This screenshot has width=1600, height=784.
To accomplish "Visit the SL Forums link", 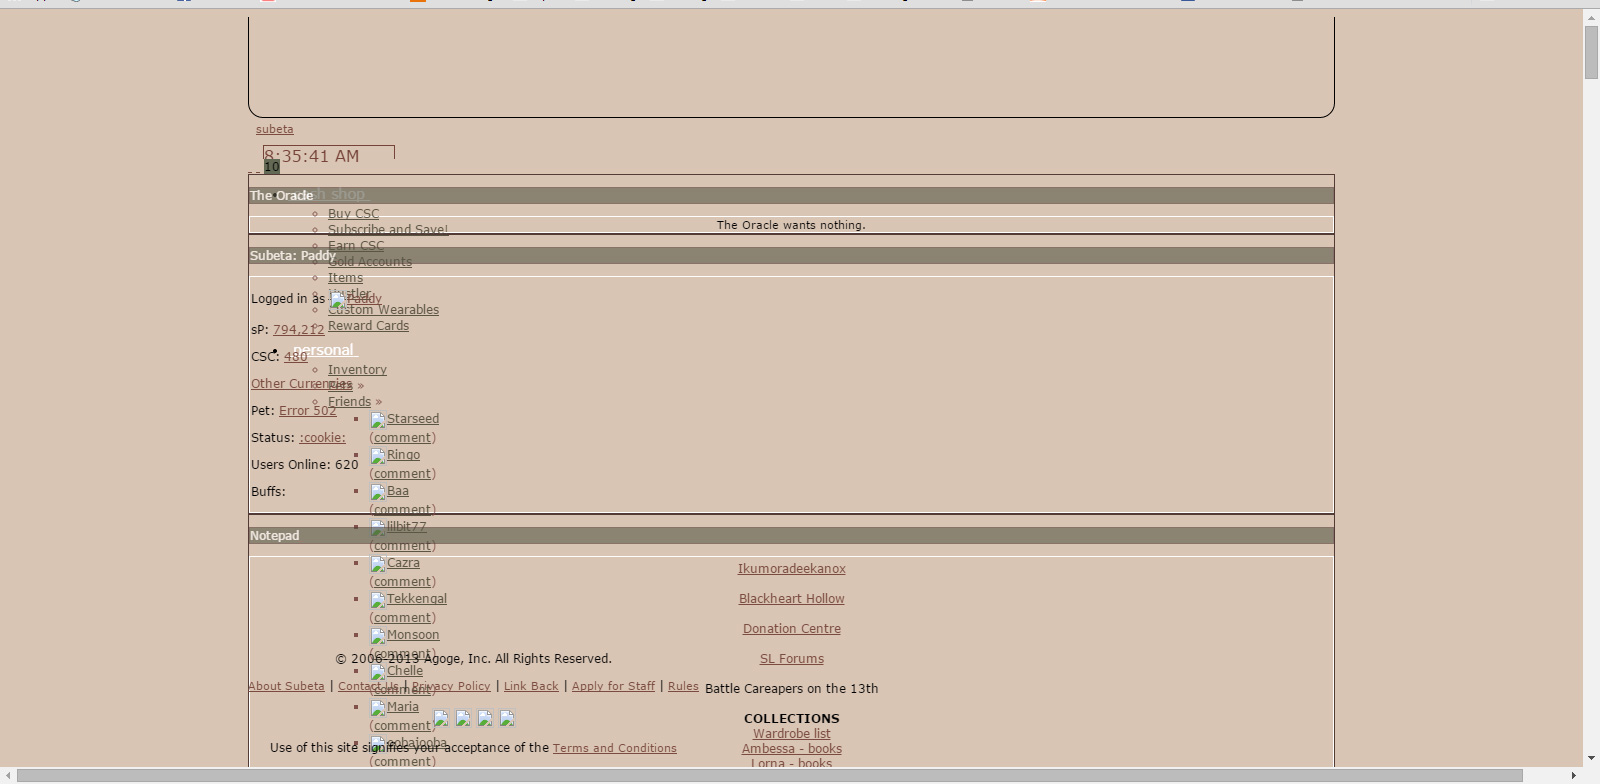I will [x=791, y=659].
